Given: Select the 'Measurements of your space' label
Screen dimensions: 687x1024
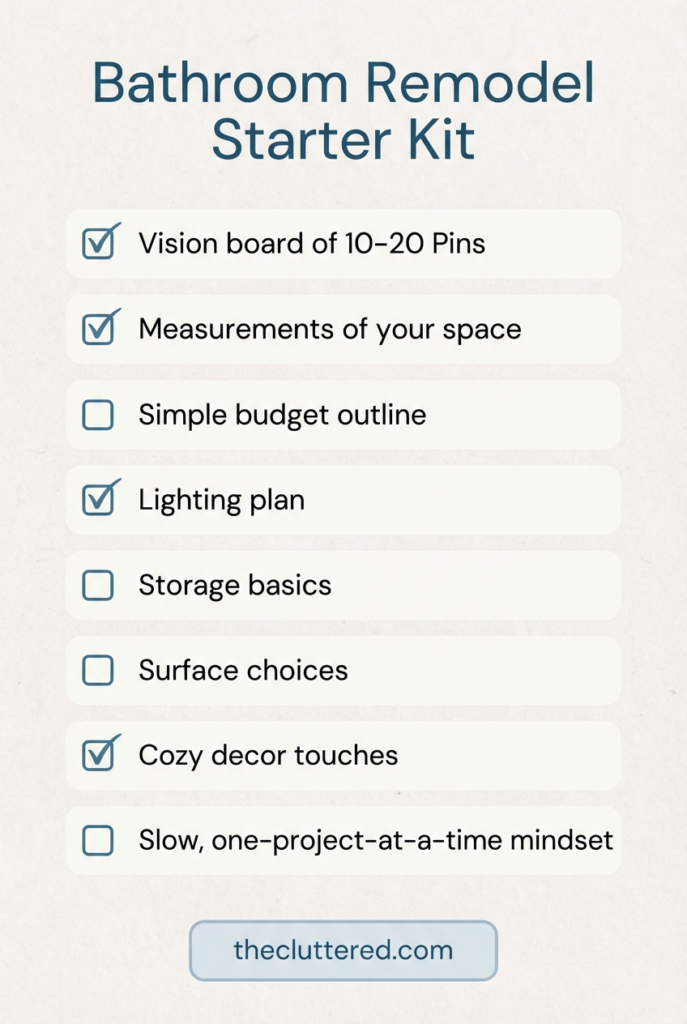Looking at the screenshot, I should tap(329, 329).
